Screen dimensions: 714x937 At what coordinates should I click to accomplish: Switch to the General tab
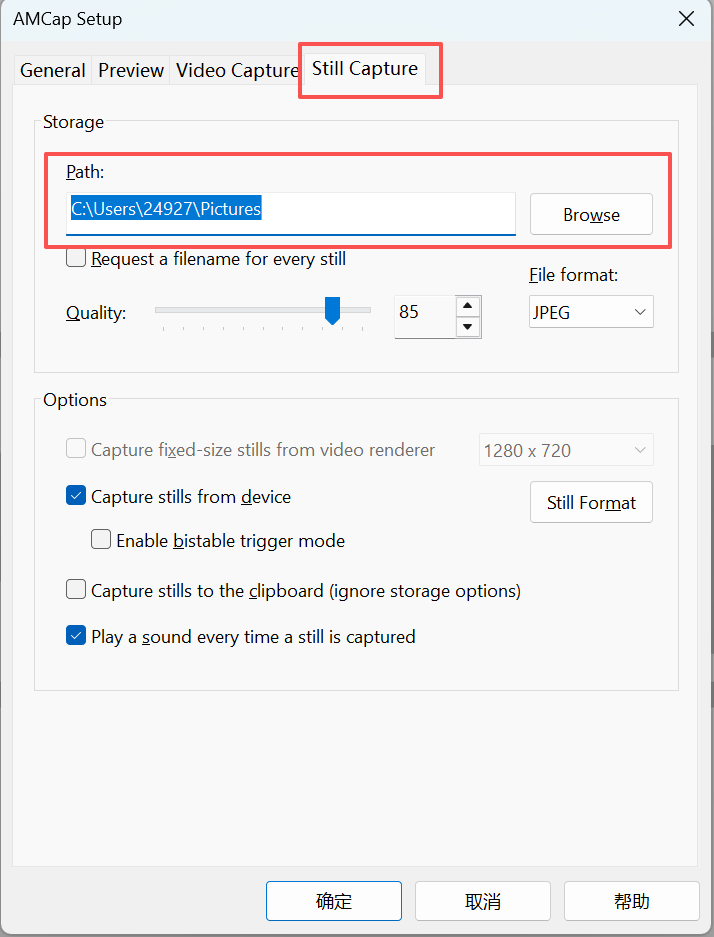coord(53,71)
